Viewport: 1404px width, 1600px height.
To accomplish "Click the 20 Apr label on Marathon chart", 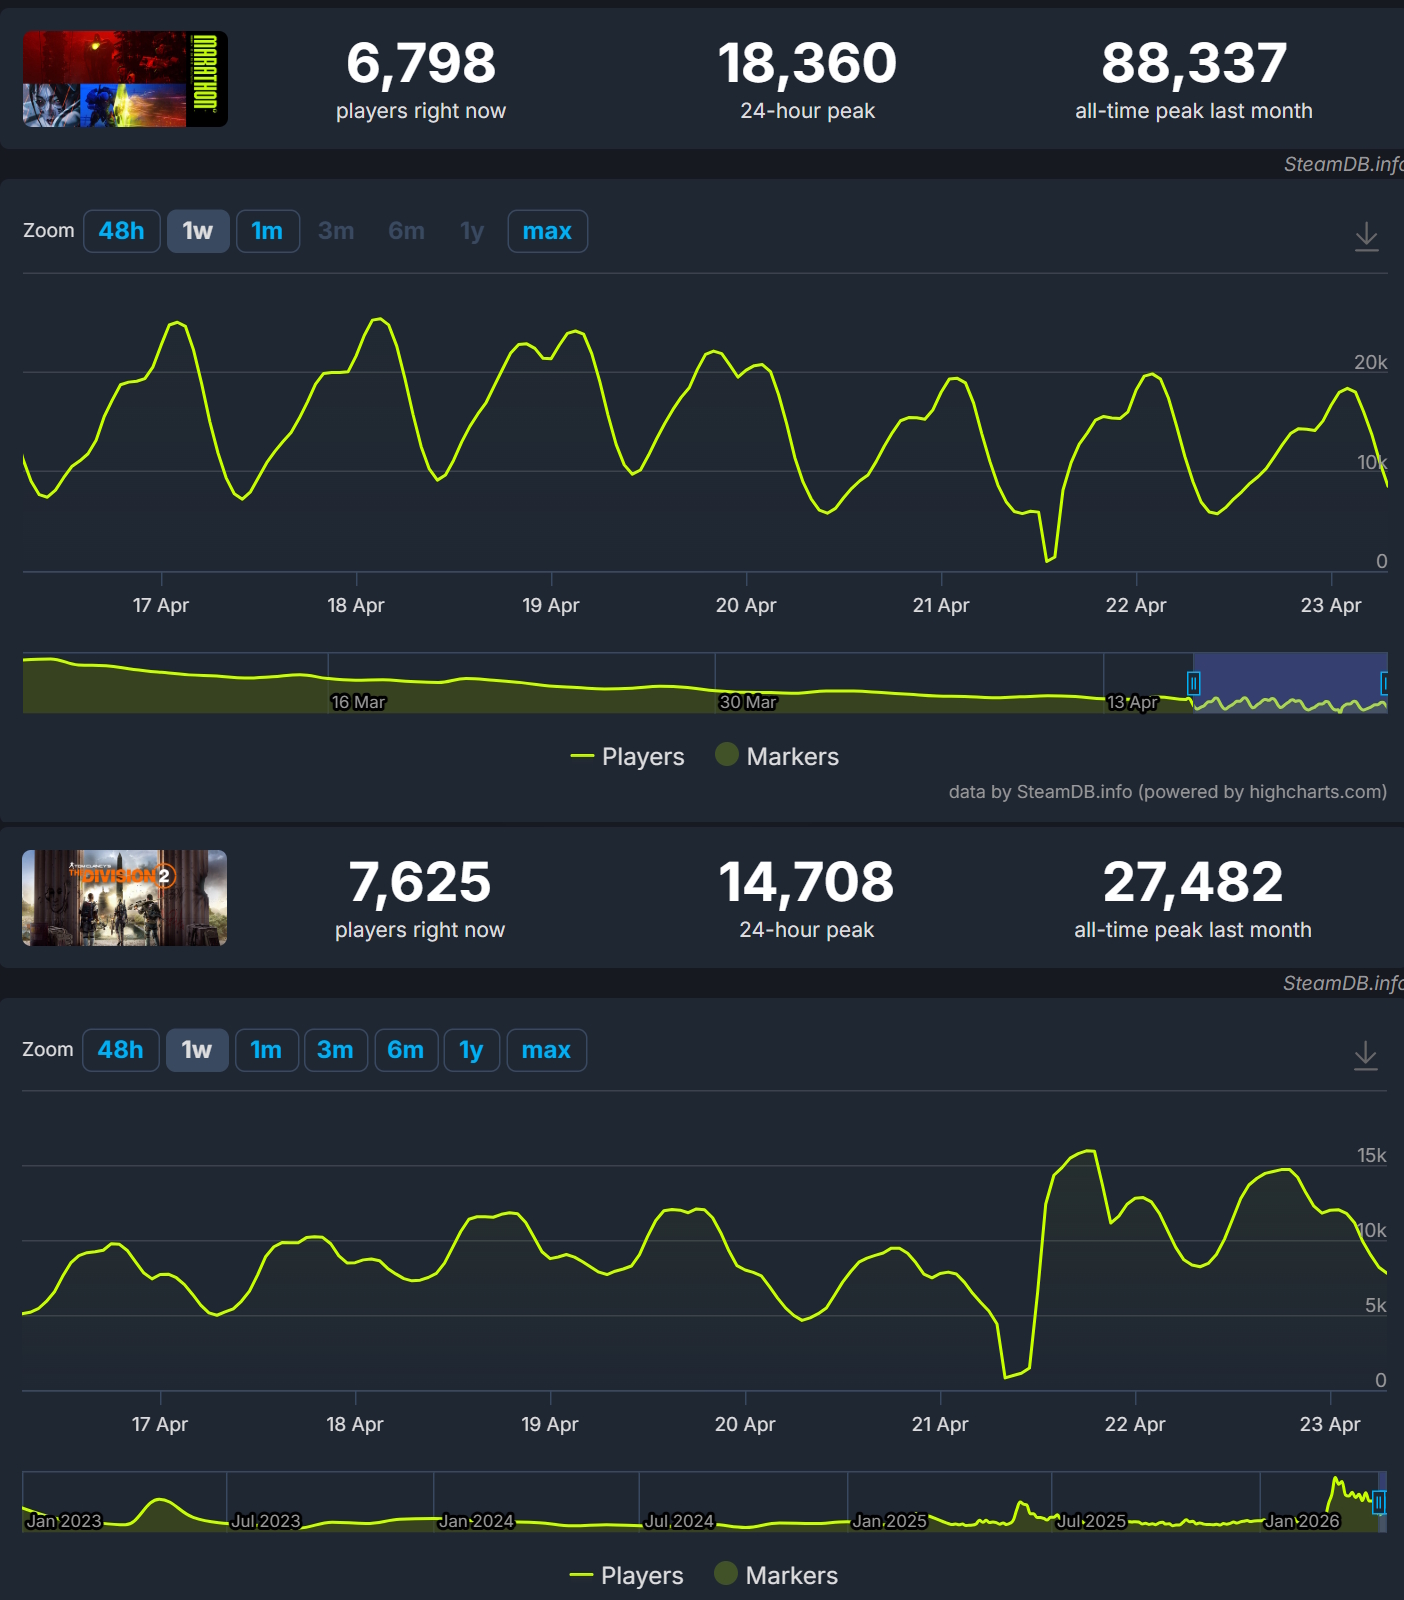I will pyautogui.click(x=746, y=605).
